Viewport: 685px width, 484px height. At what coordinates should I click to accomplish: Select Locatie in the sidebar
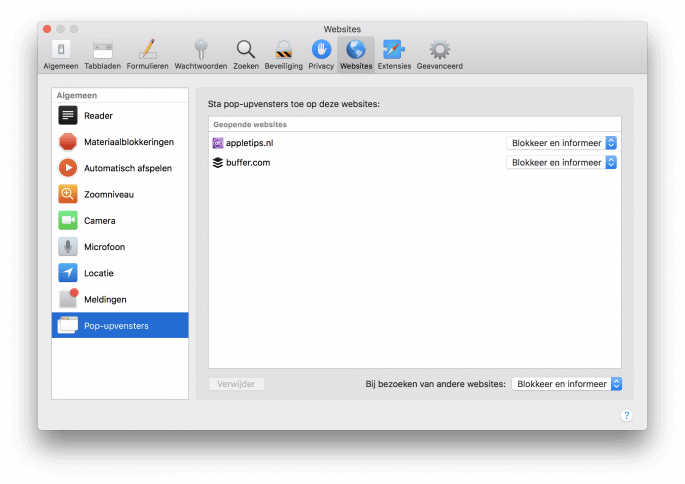click(x=120, y=273)
